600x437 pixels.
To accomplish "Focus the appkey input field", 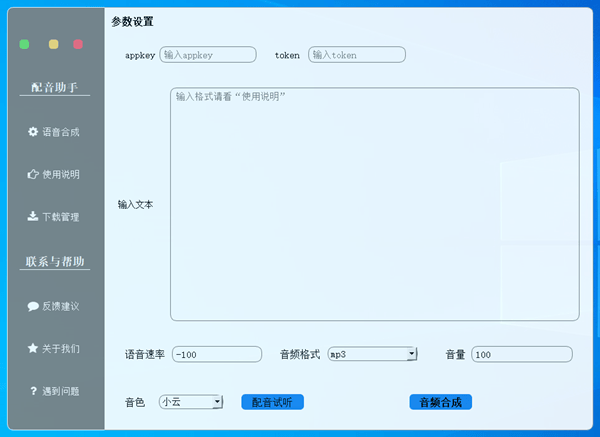I will point(208,55).
